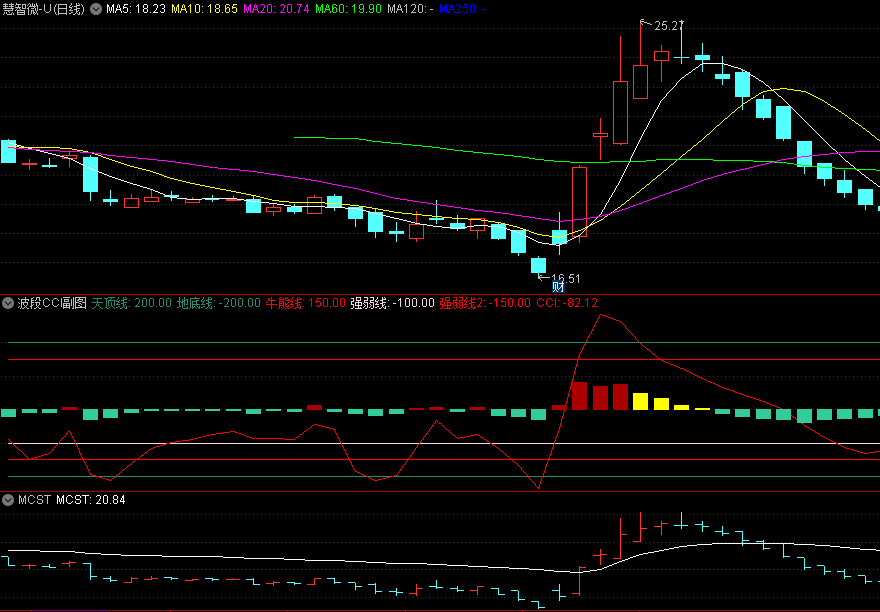
Task: Click the CCI: -82.12 value
Action: [567, 303]
